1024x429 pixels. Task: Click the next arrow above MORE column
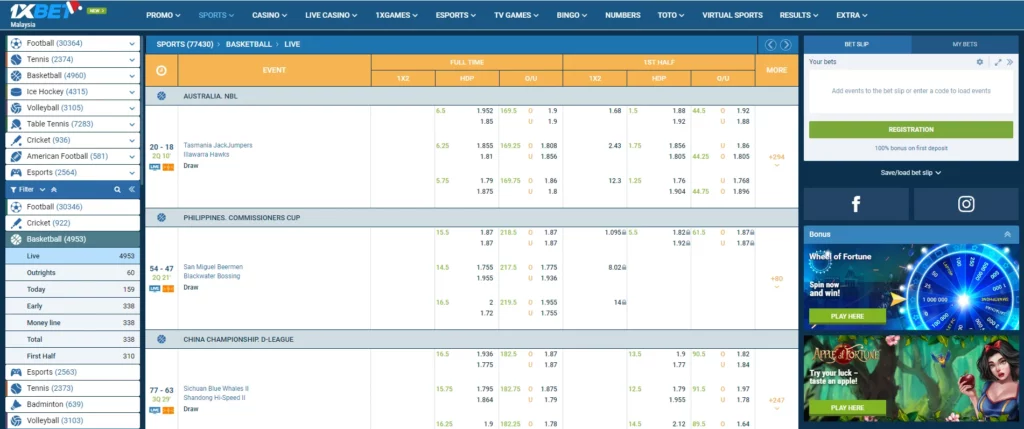(x=786, y=45)
